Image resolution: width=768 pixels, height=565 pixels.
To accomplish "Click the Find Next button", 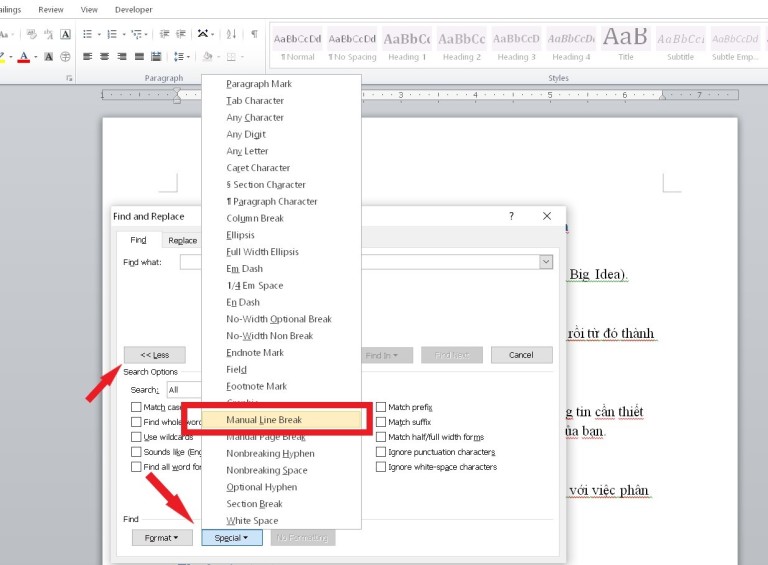I will (x=452, y=355).
